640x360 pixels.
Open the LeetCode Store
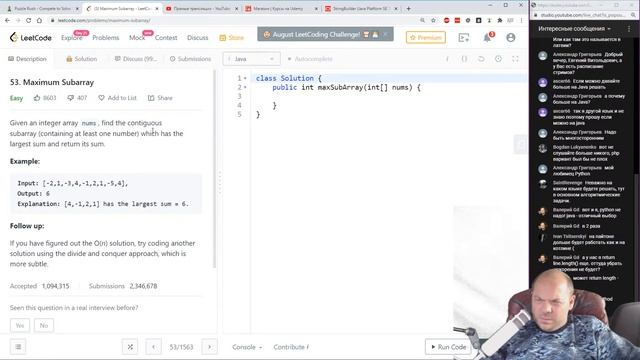coord(231,38)
